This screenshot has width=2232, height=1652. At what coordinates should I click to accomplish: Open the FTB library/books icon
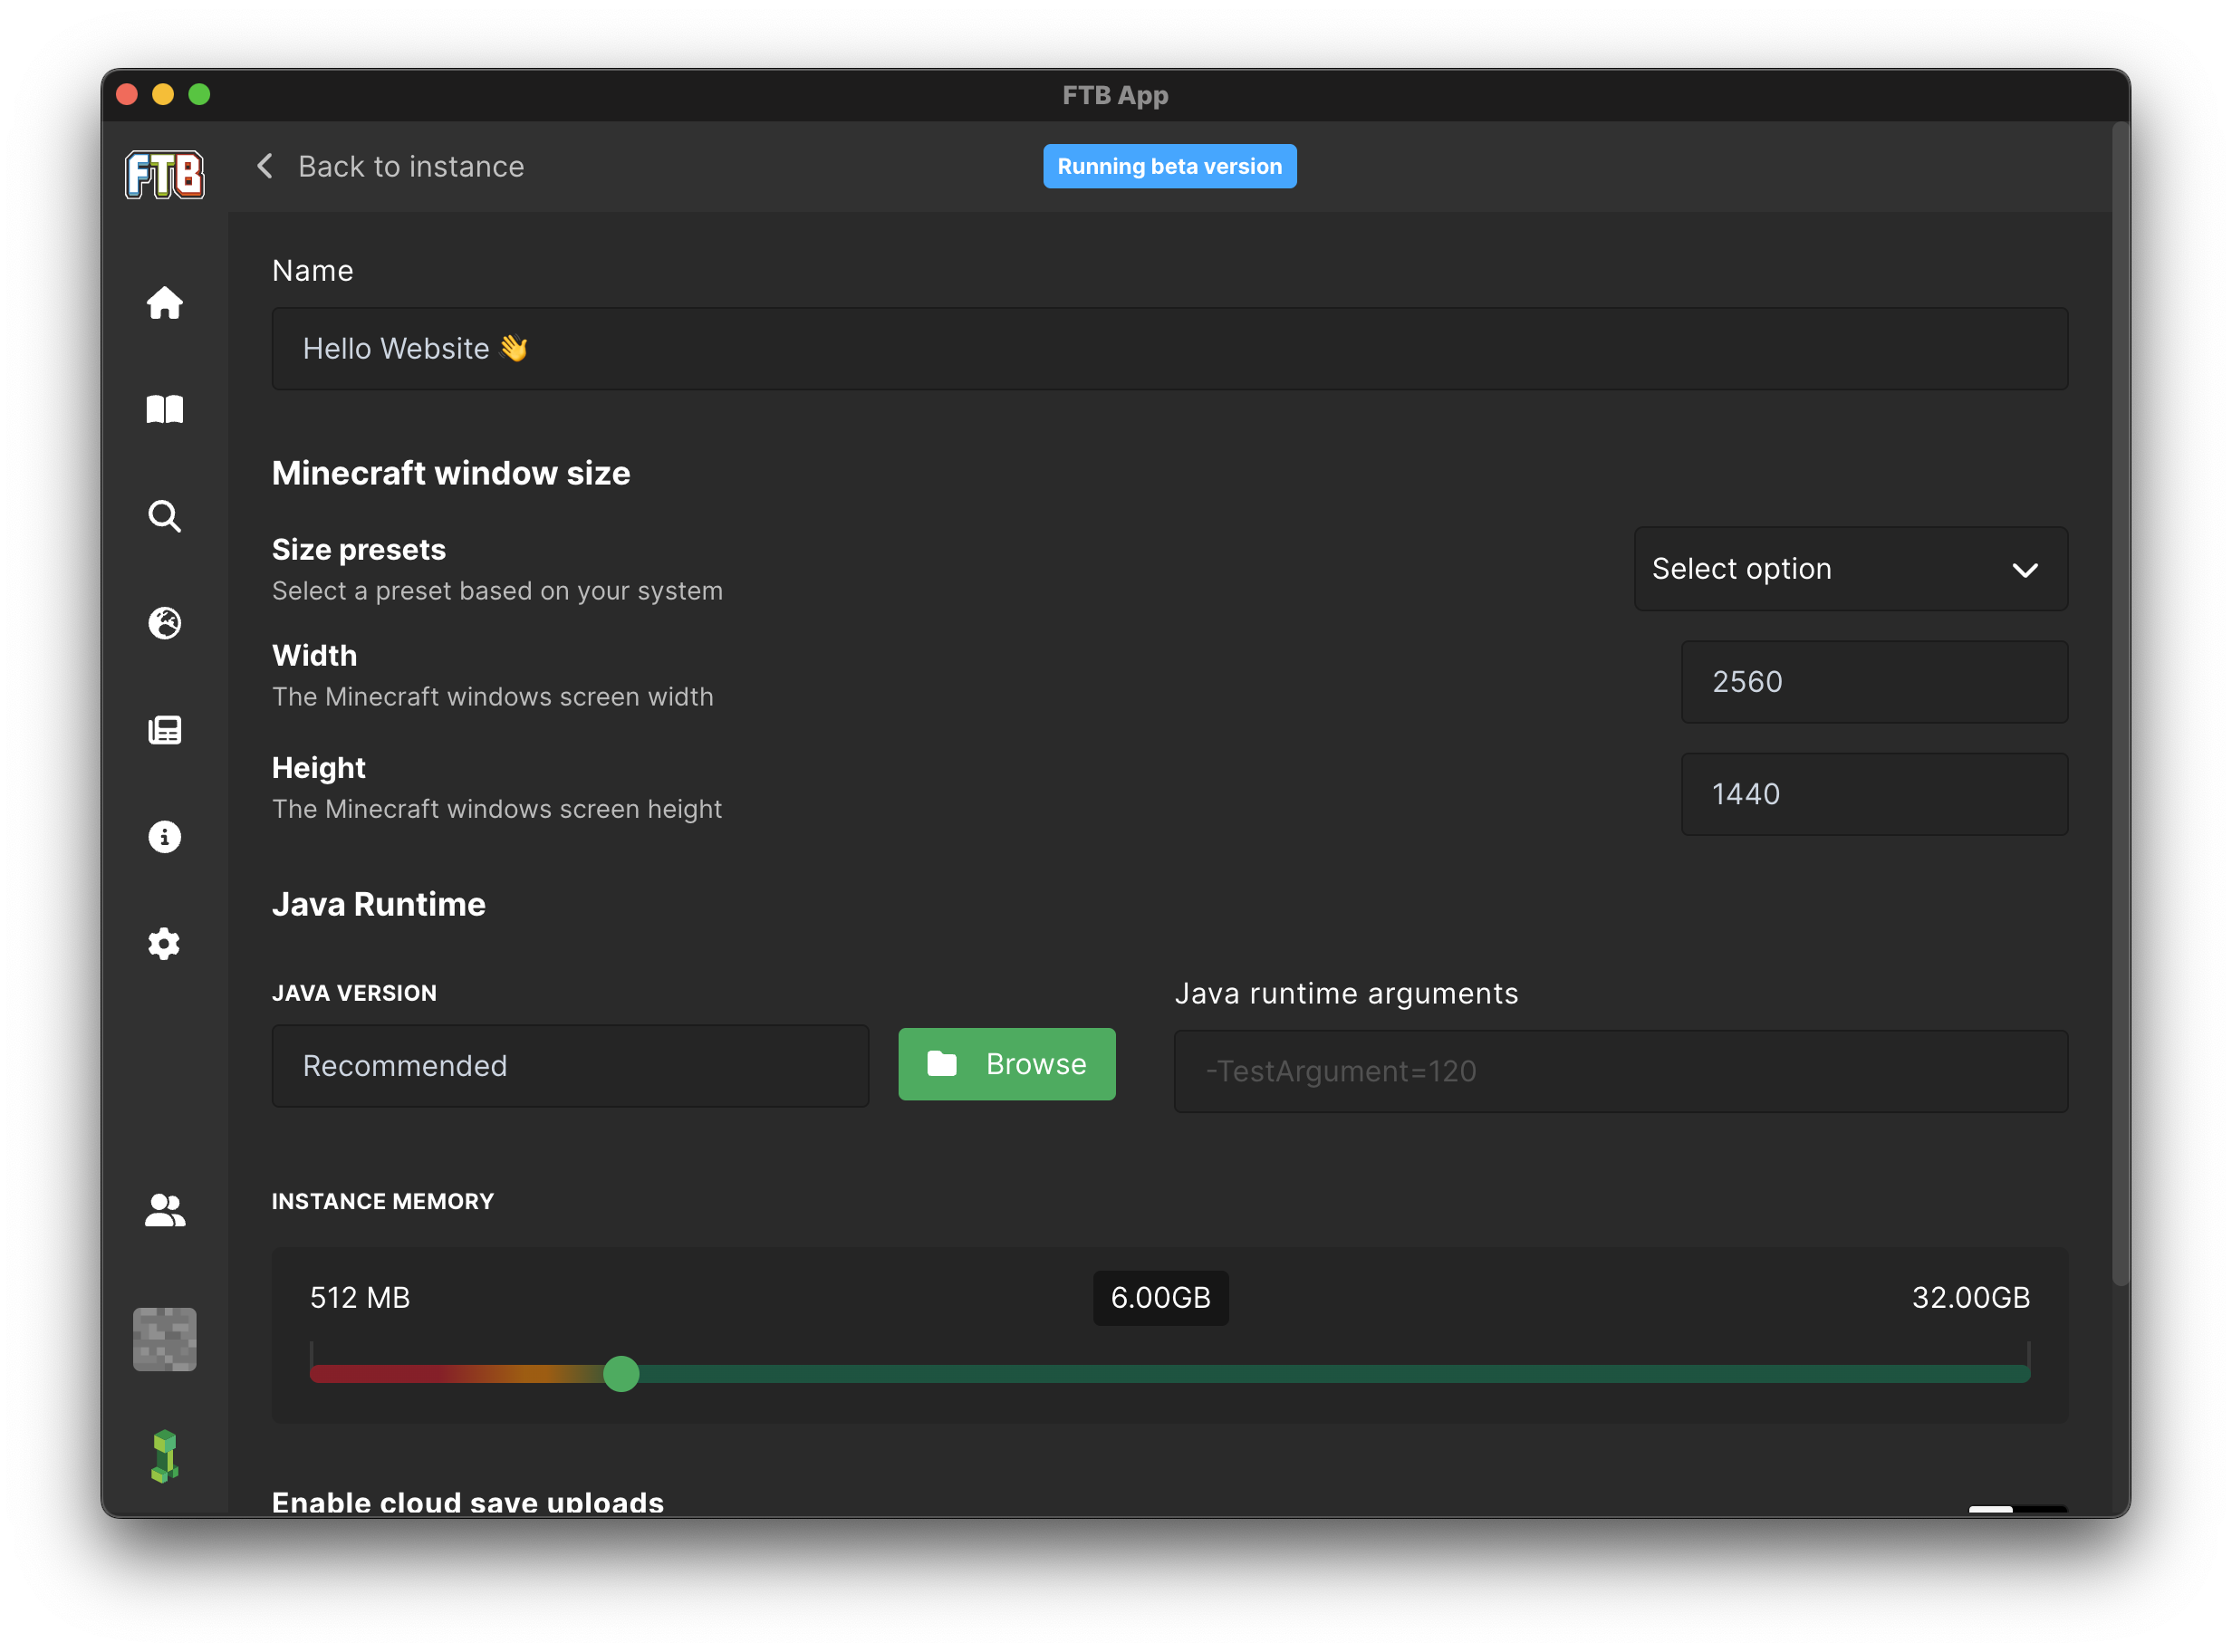click(x=165, y=408)
